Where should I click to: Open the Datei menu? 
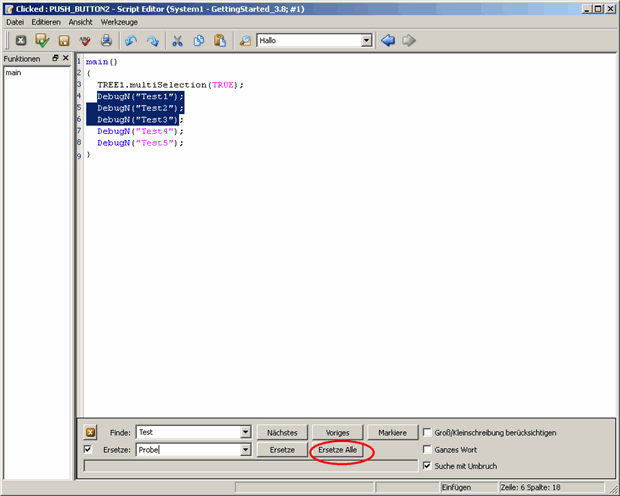click(x=15, y=22)
